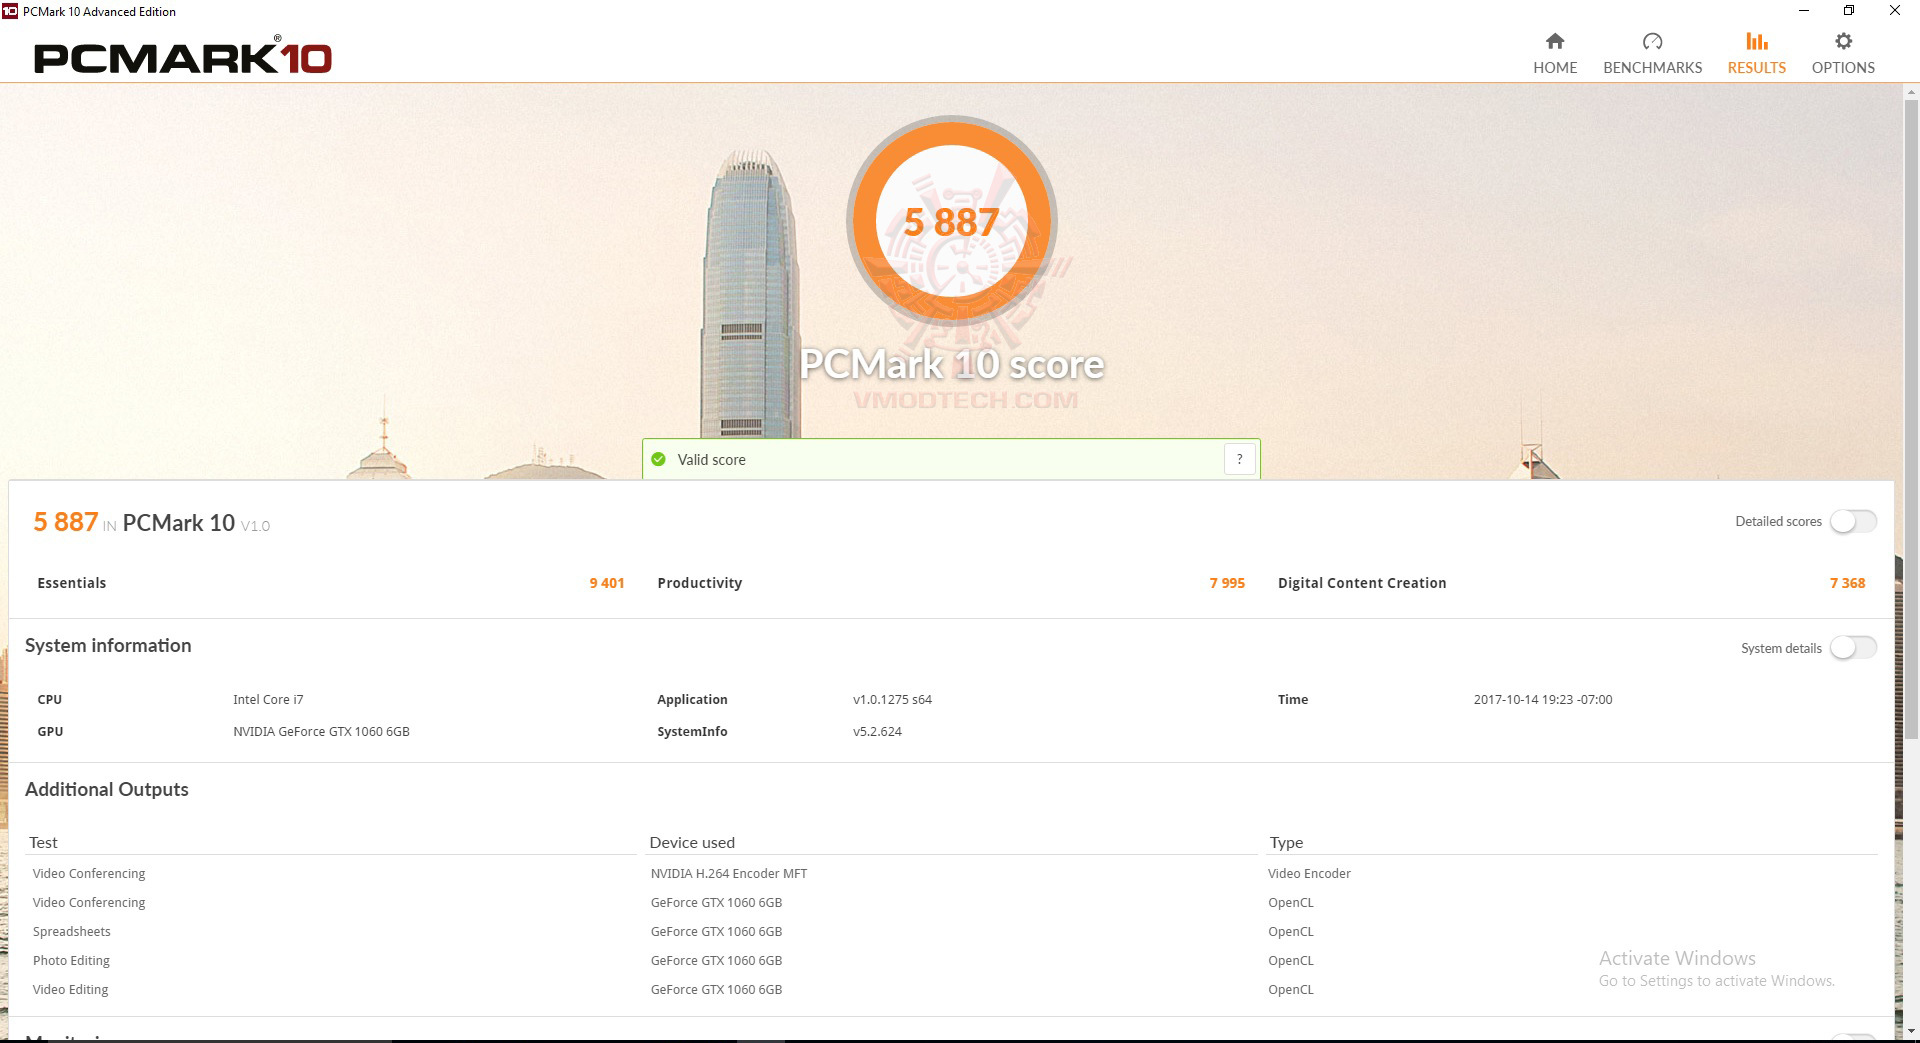Click the CPU value Intel Core i7
This screenshot has height=1043, width=1920.
(268, 700)
